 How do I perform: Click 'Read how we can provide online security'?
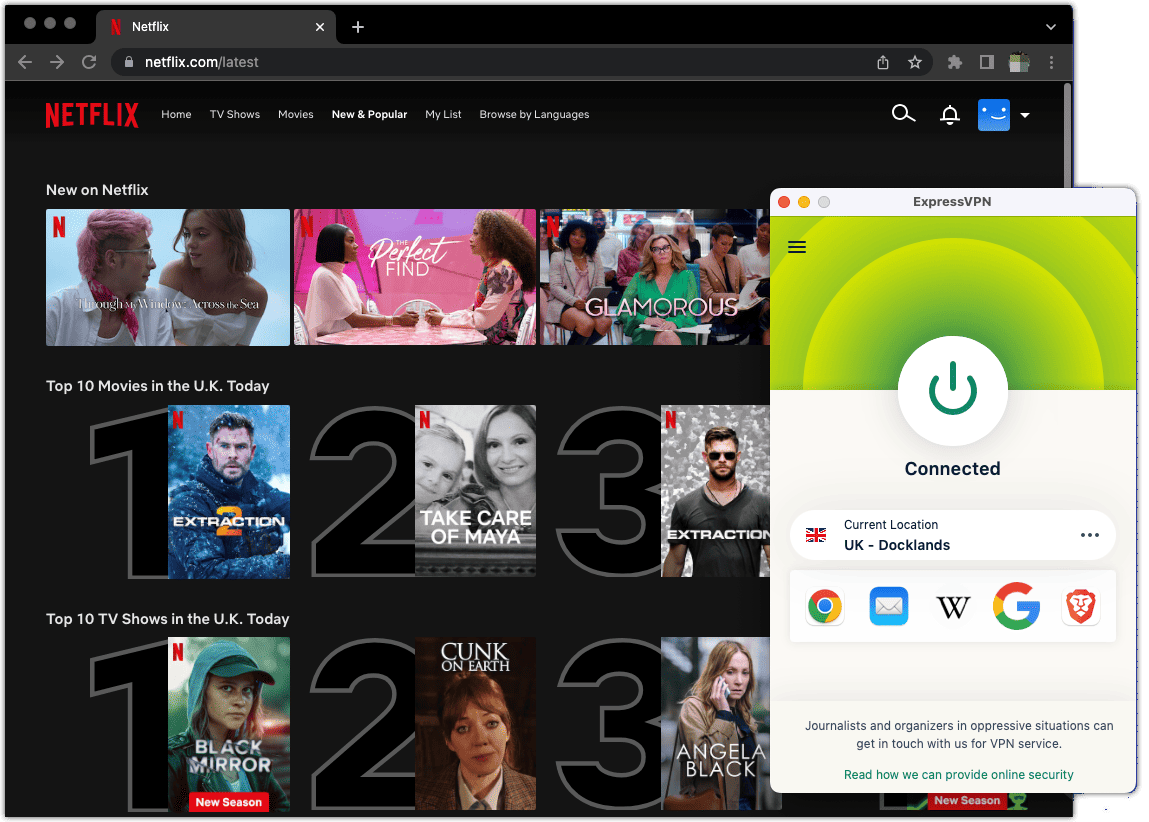point(958,775)
